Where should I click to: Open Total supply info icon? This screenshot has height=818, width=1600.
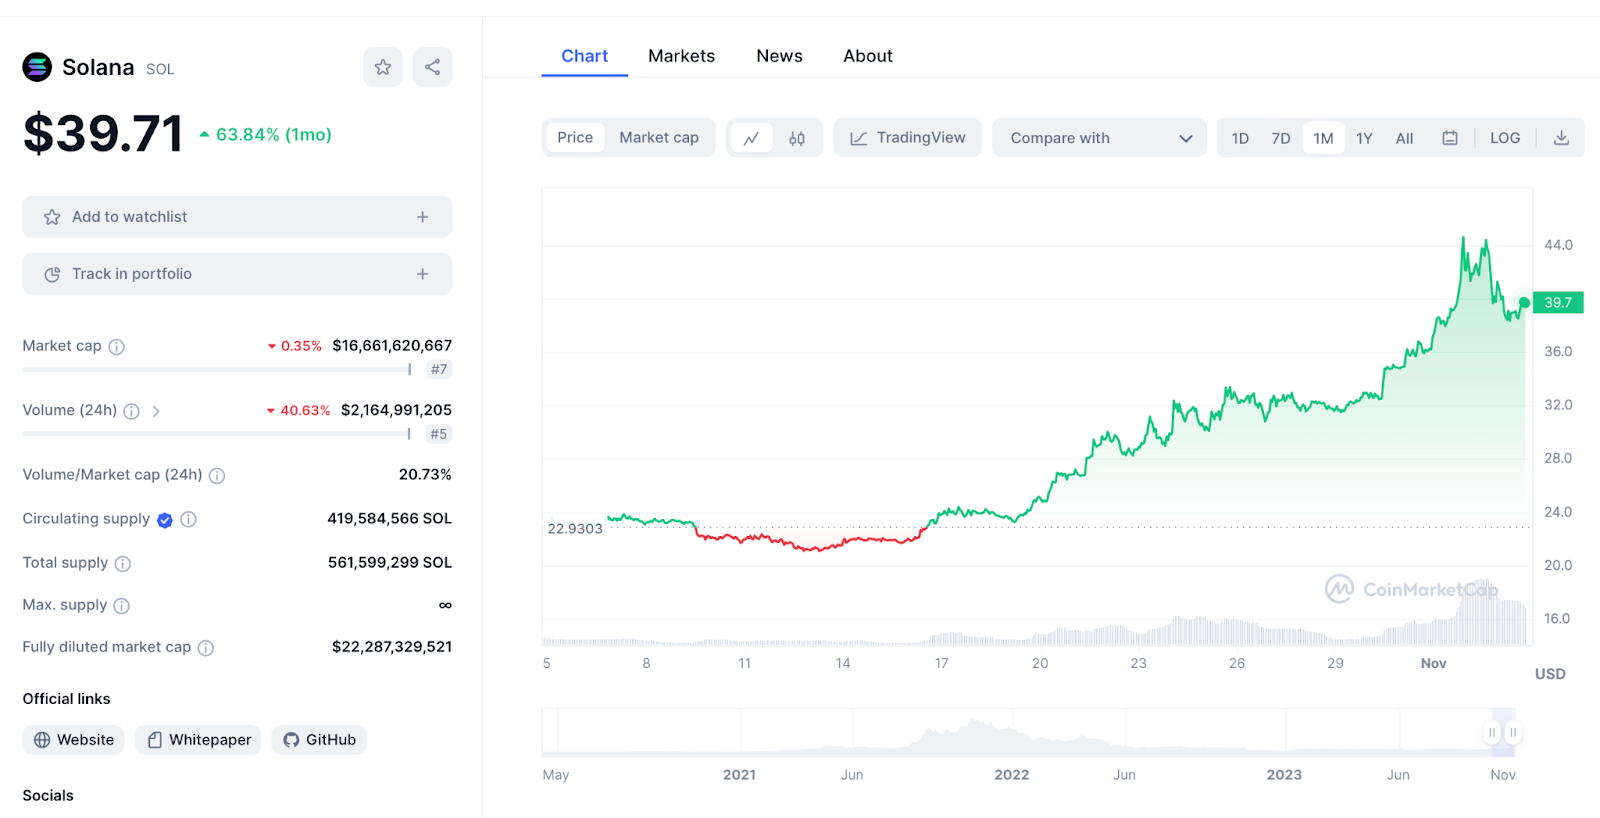[123, 564]
